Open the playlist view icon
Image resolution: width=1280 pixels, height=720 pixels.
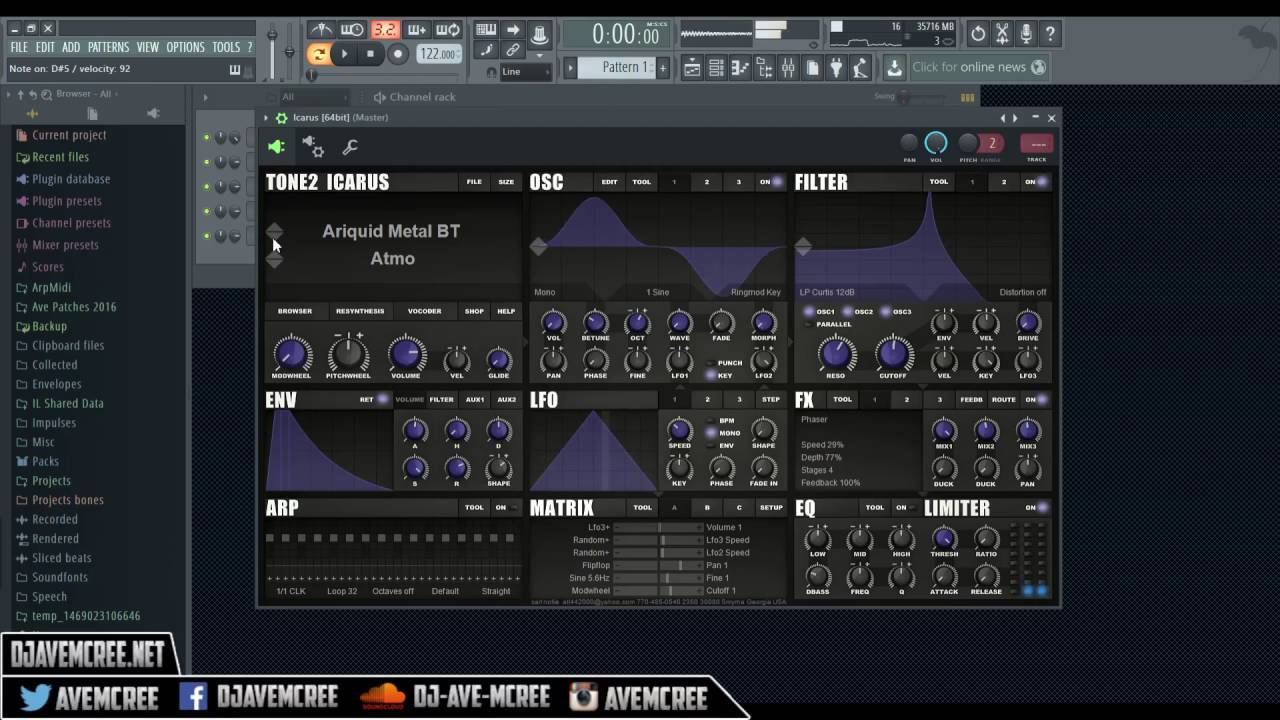692,67
